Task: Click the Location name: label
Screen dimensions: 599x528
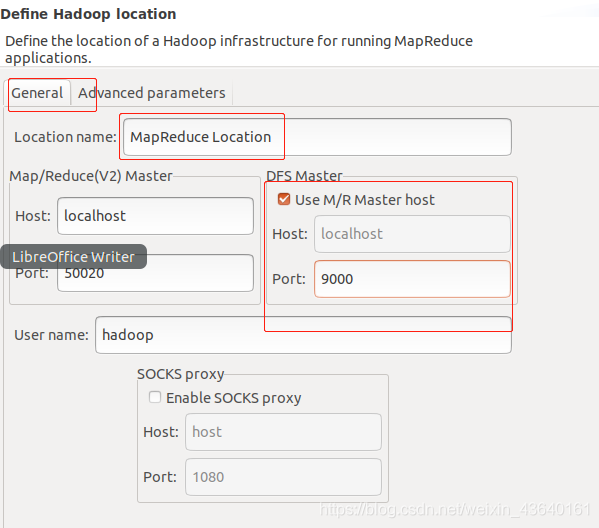Action: tap(65, 137)
